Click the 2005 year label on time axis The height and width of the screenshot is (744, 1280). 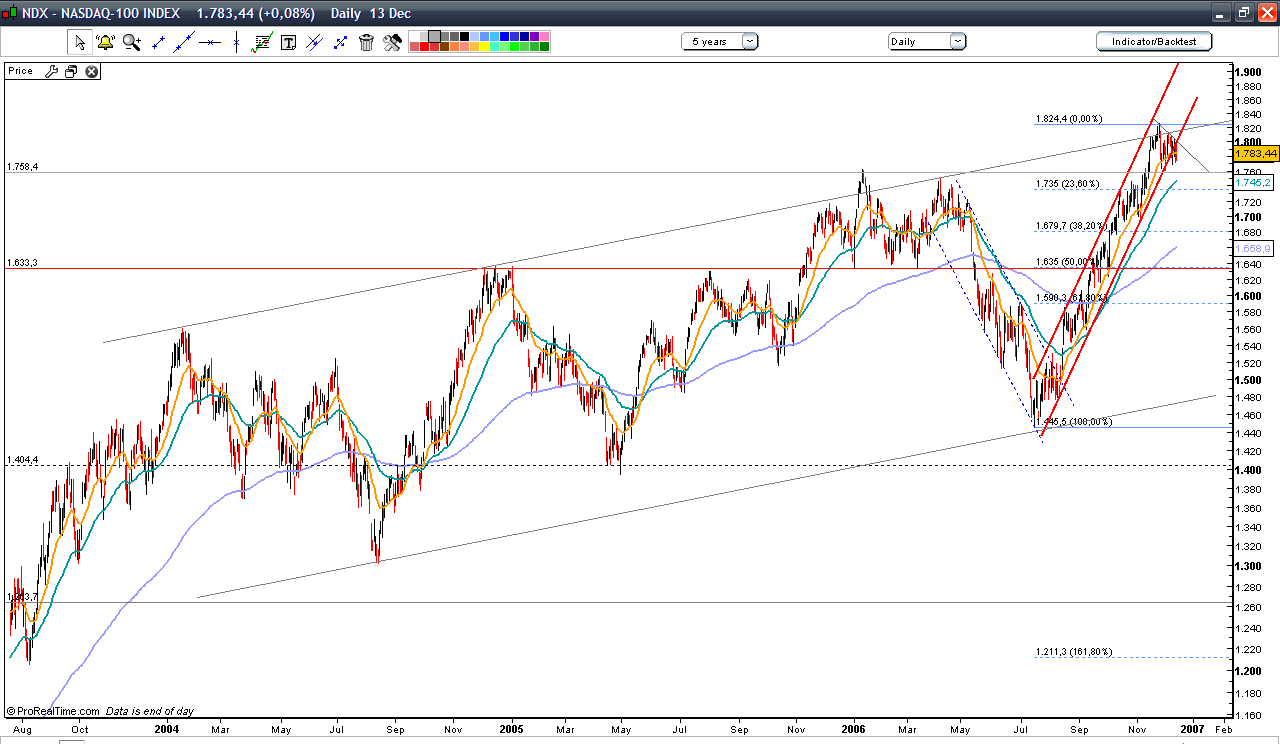click(x=512, y=731)
